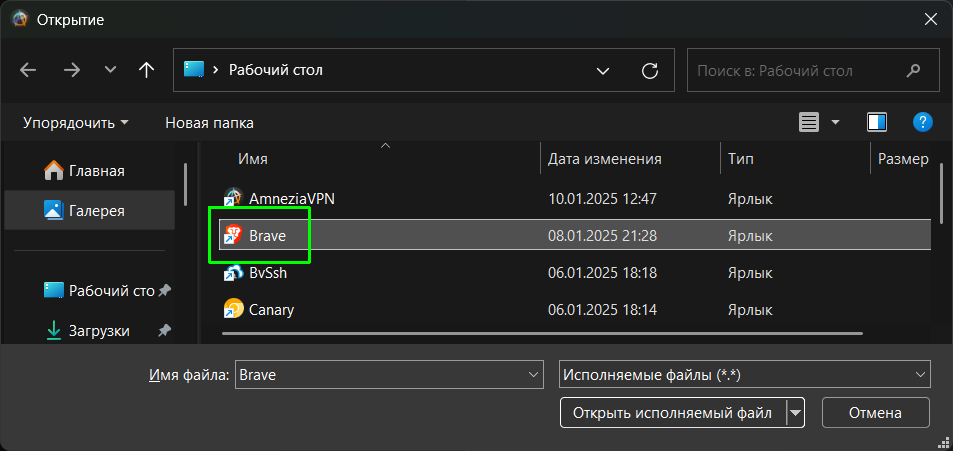Click the Back navigation arrow

pyautogui.click(x=28, y=71)
